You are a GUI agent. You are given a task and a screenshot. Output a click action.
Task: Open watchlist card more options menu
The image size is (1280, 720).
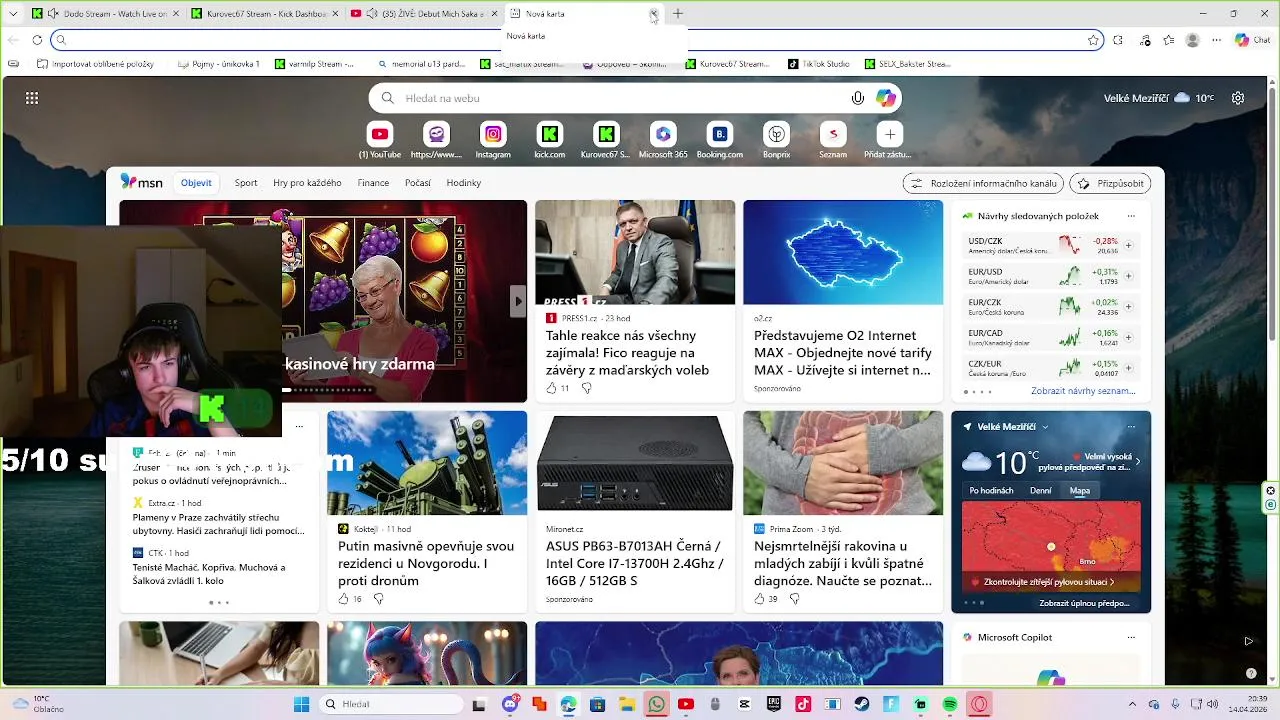(1131, 216)
